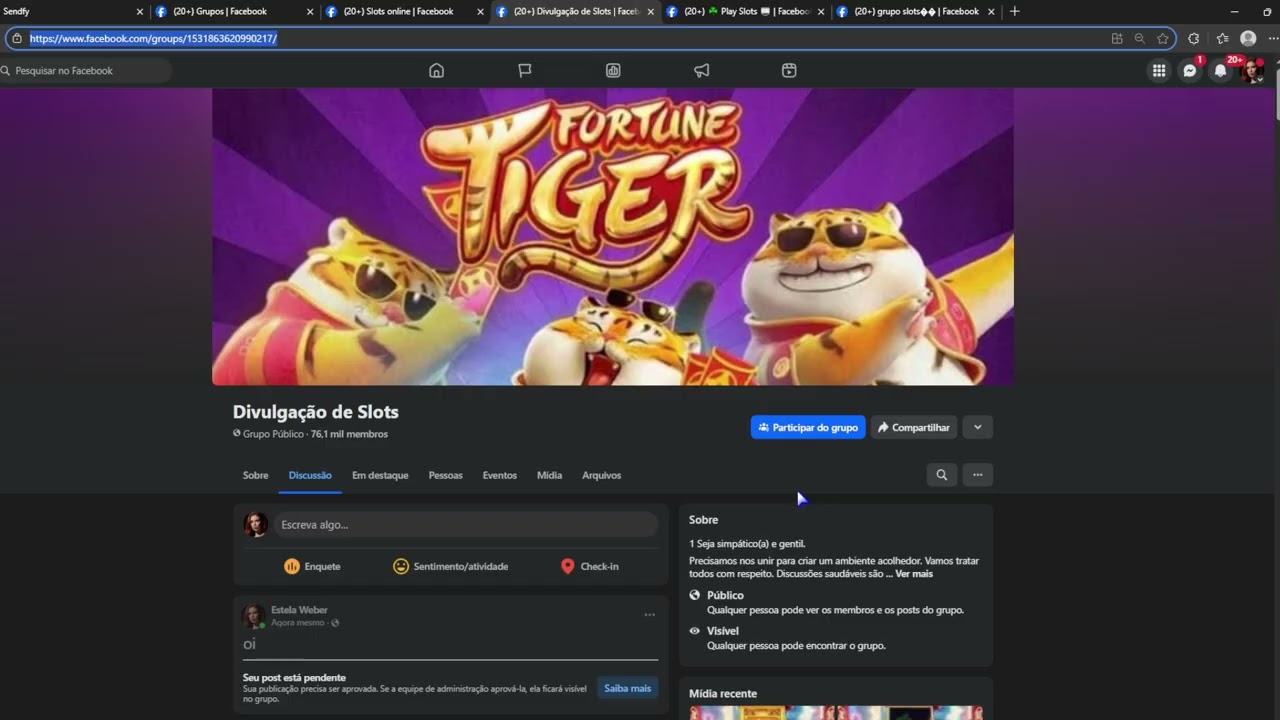This screenshot has width=1280, height=720.
Task: Expand the dropdown arrow beside Compartilhar
Action: point(977,427)
